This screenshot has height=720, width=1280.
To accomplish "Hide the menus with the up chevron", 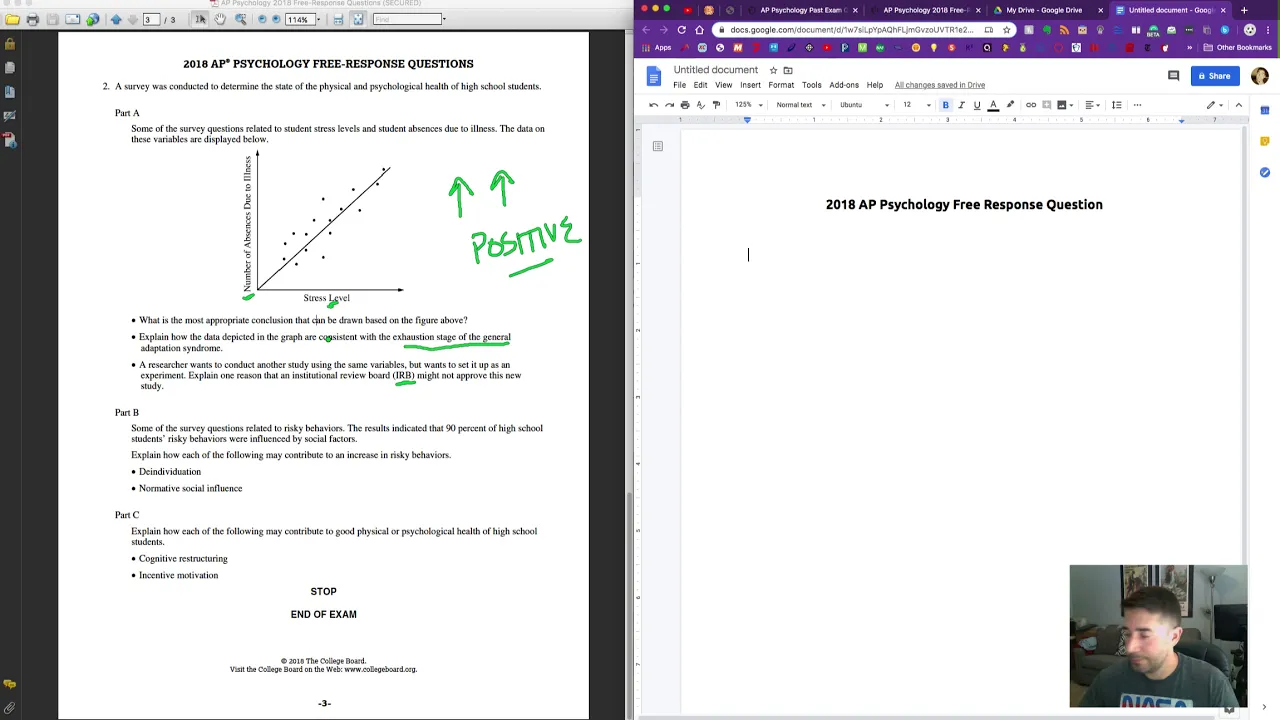I will point(1238,105).
